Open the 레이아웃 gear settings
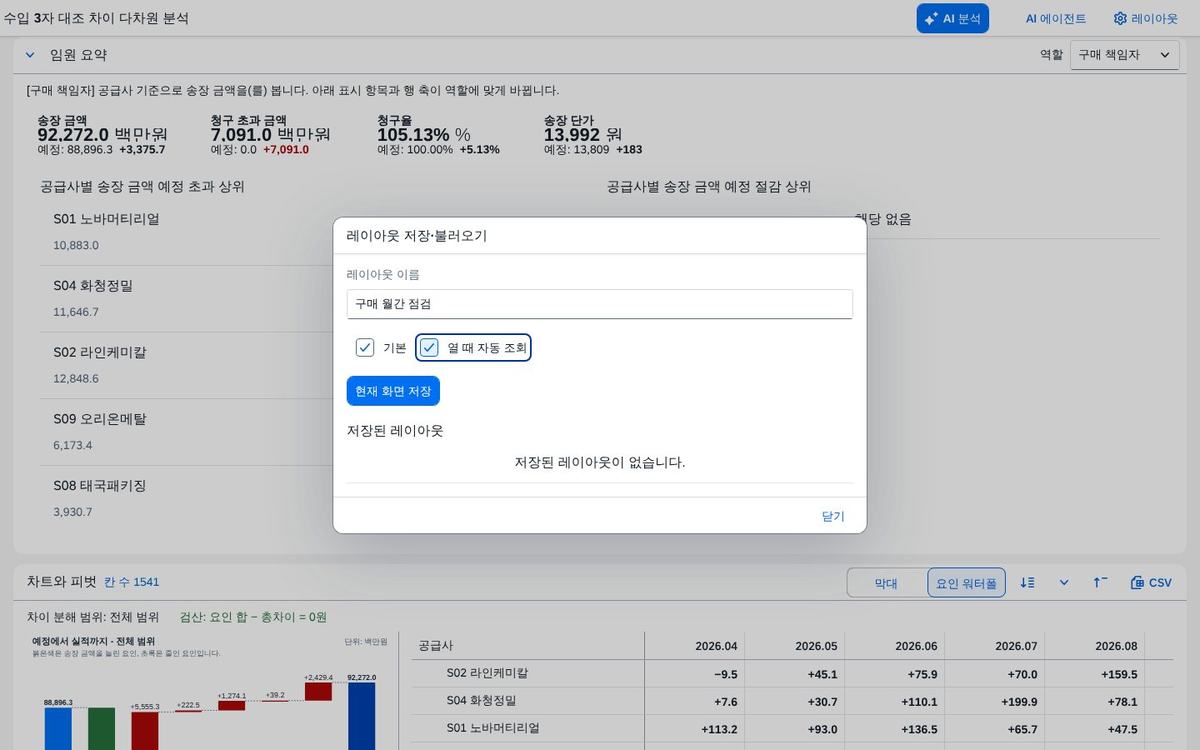Image resolution: width=1200 pixels, height=750 pixels. pyautogui.click(x=1146, y=18)
